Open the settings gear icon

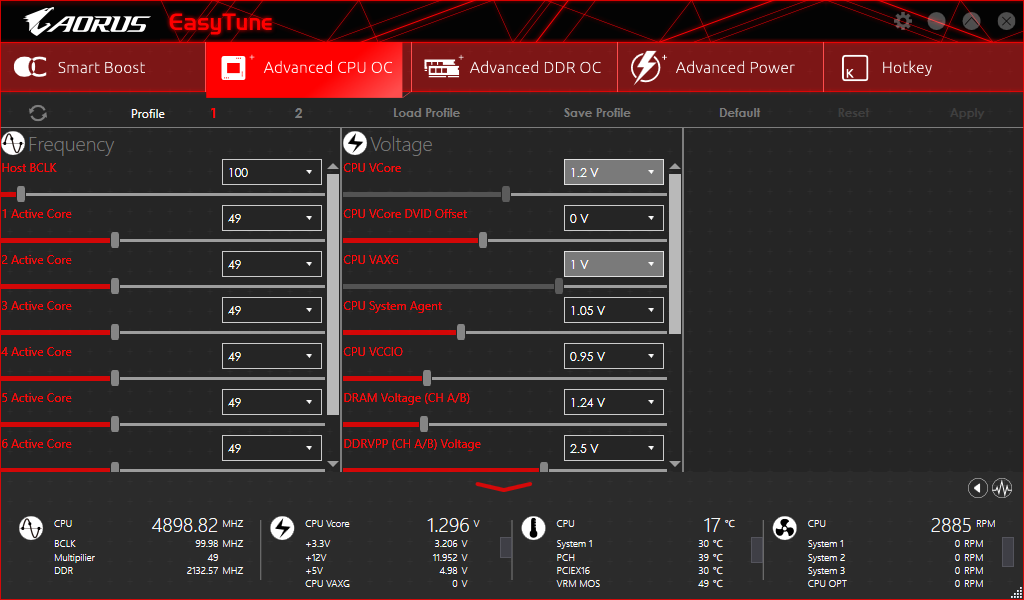pyautogui.click(x=903, y=22)
